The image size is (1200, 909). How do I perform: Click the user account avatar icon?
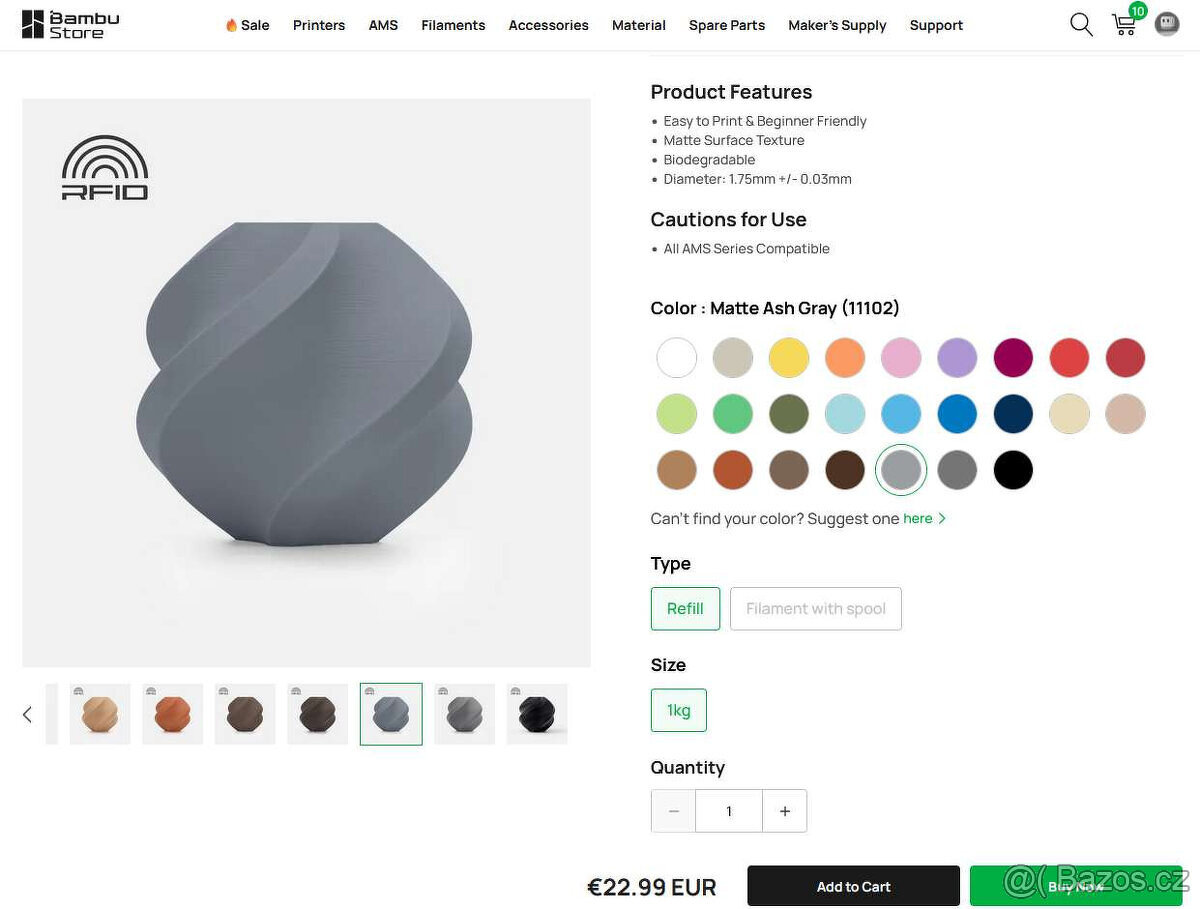point(1167,24)
